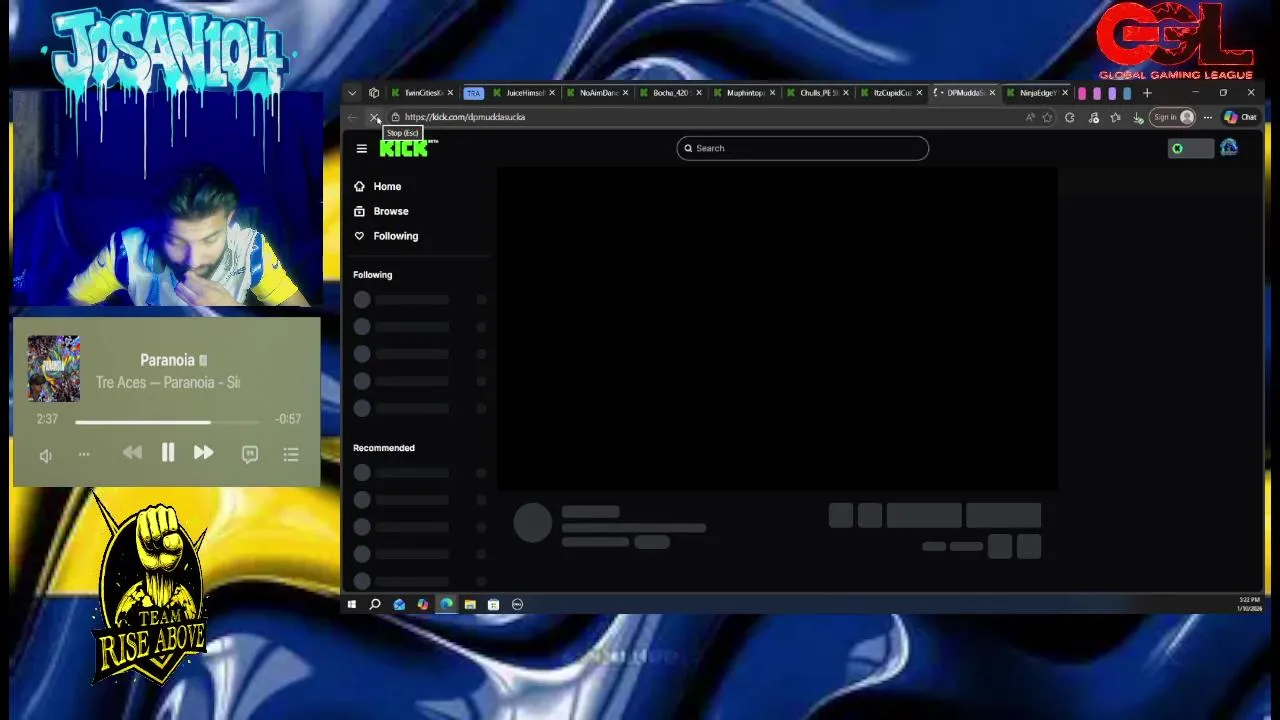Close the Bocha_420 tab
The height and width of the screenshot is (720, 1280).
(699, 93)
